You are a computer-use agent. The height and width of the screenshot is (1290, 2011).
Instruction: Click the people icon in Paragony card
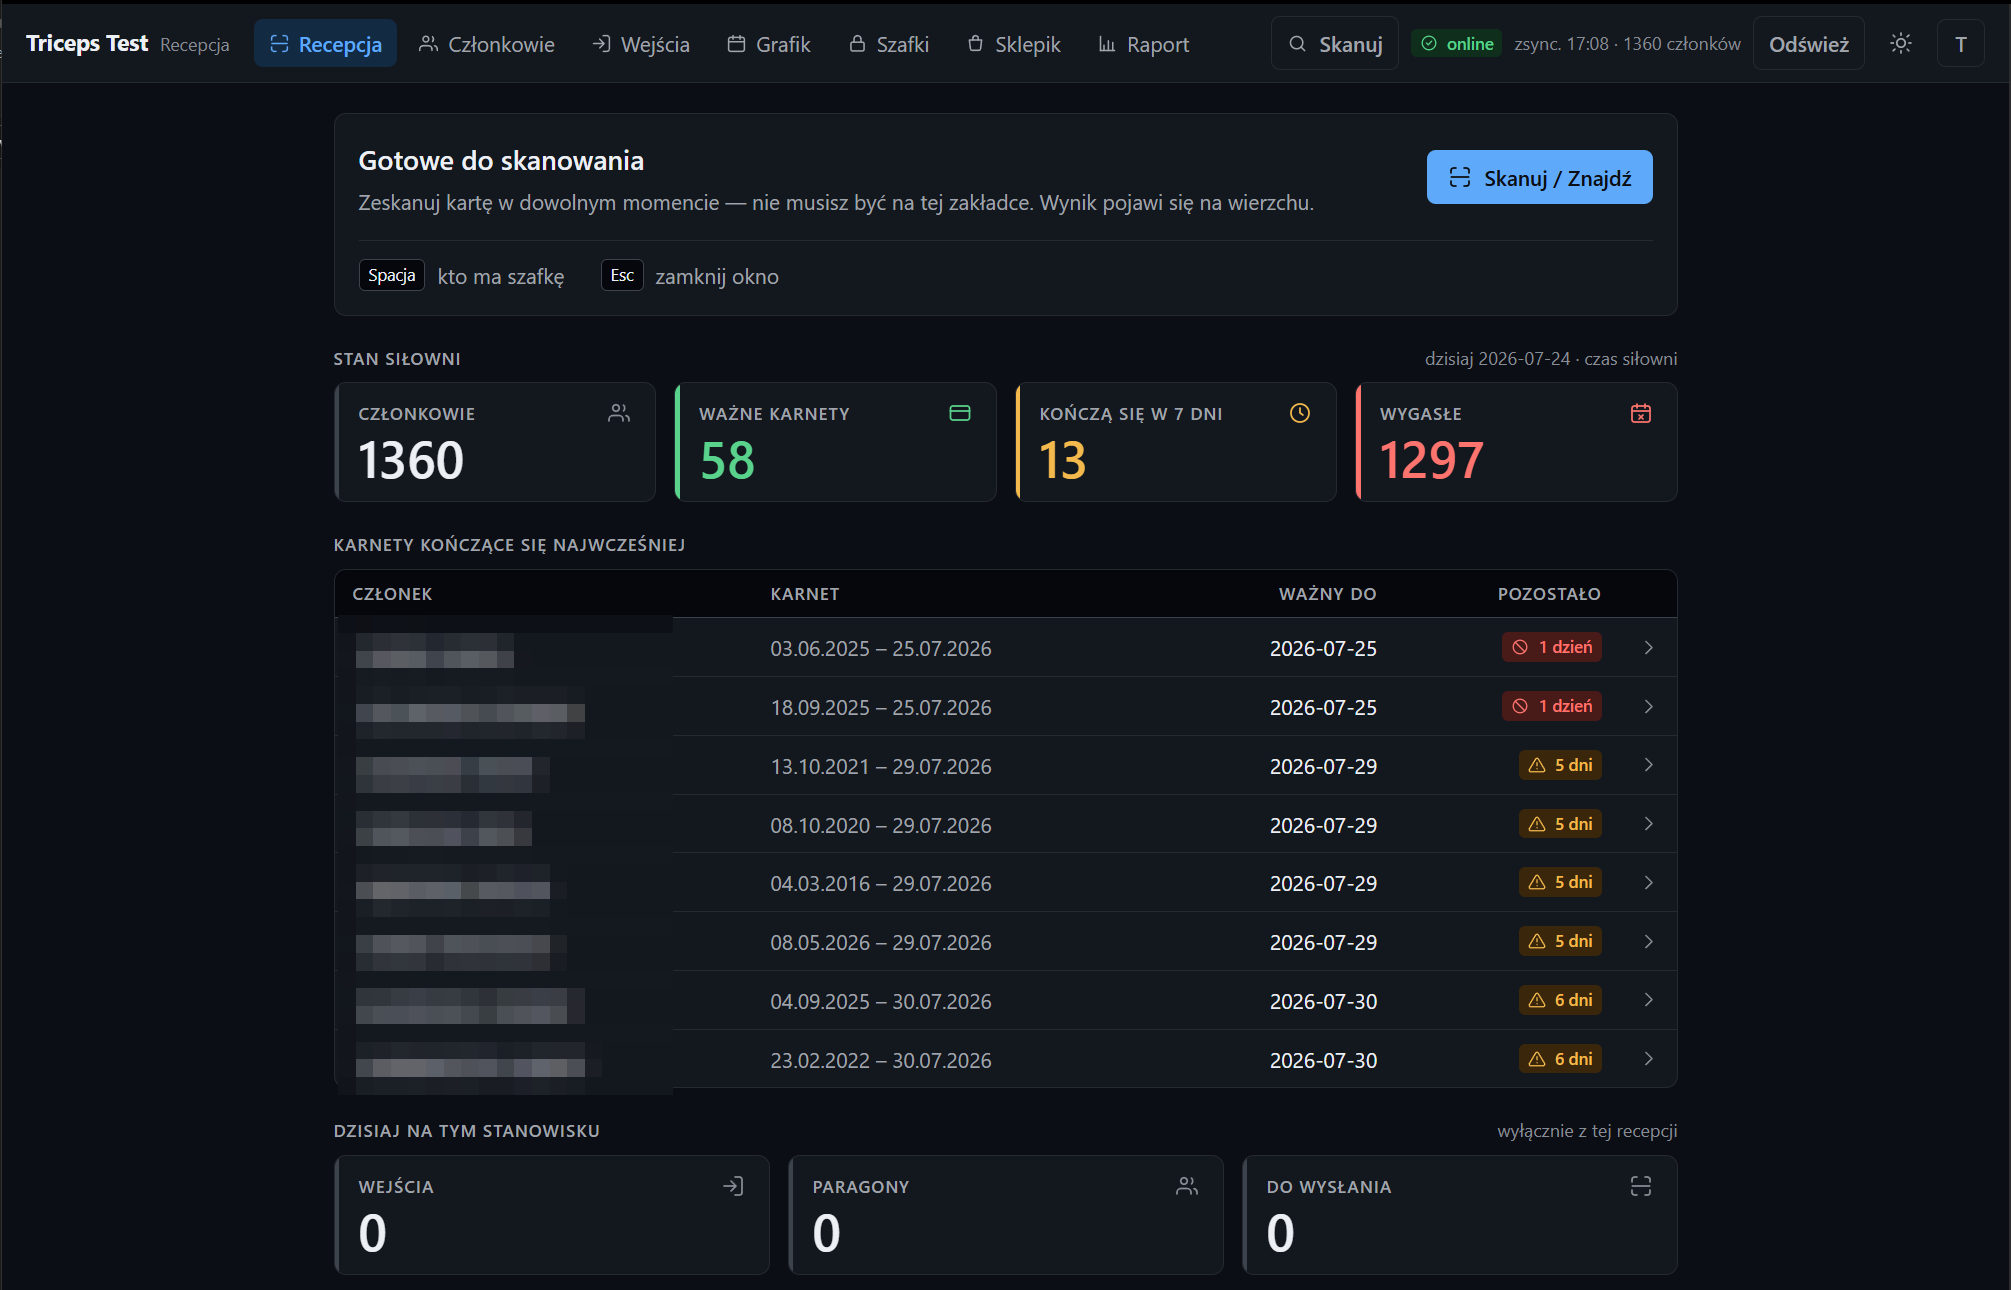click(x=1187, y=1186)
